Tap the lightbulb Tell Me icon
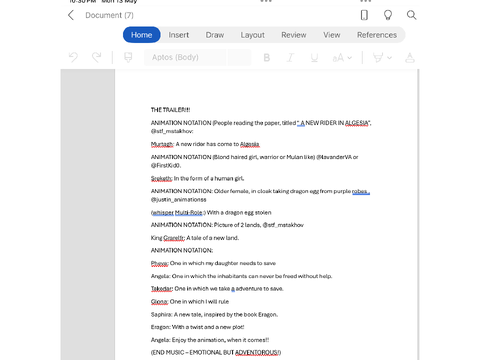 (388, 15)
